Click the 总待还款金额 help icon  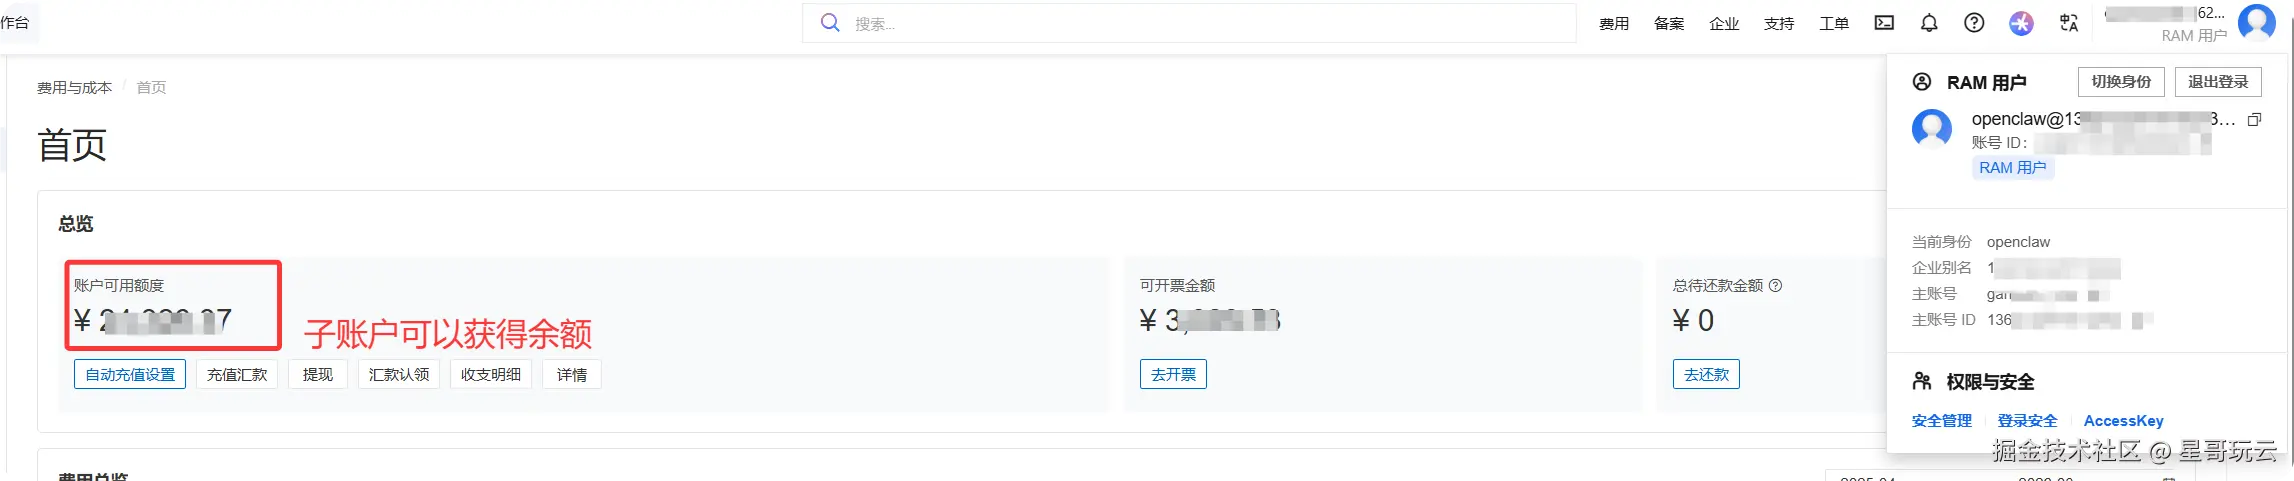[x=1775, y=286]
